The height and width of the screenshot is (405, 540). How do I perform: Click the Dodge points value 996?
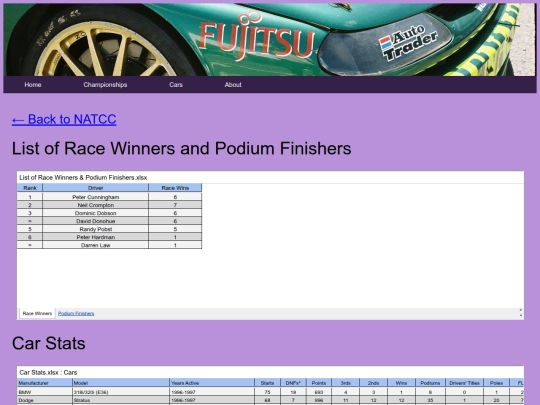tap(319, 400)
